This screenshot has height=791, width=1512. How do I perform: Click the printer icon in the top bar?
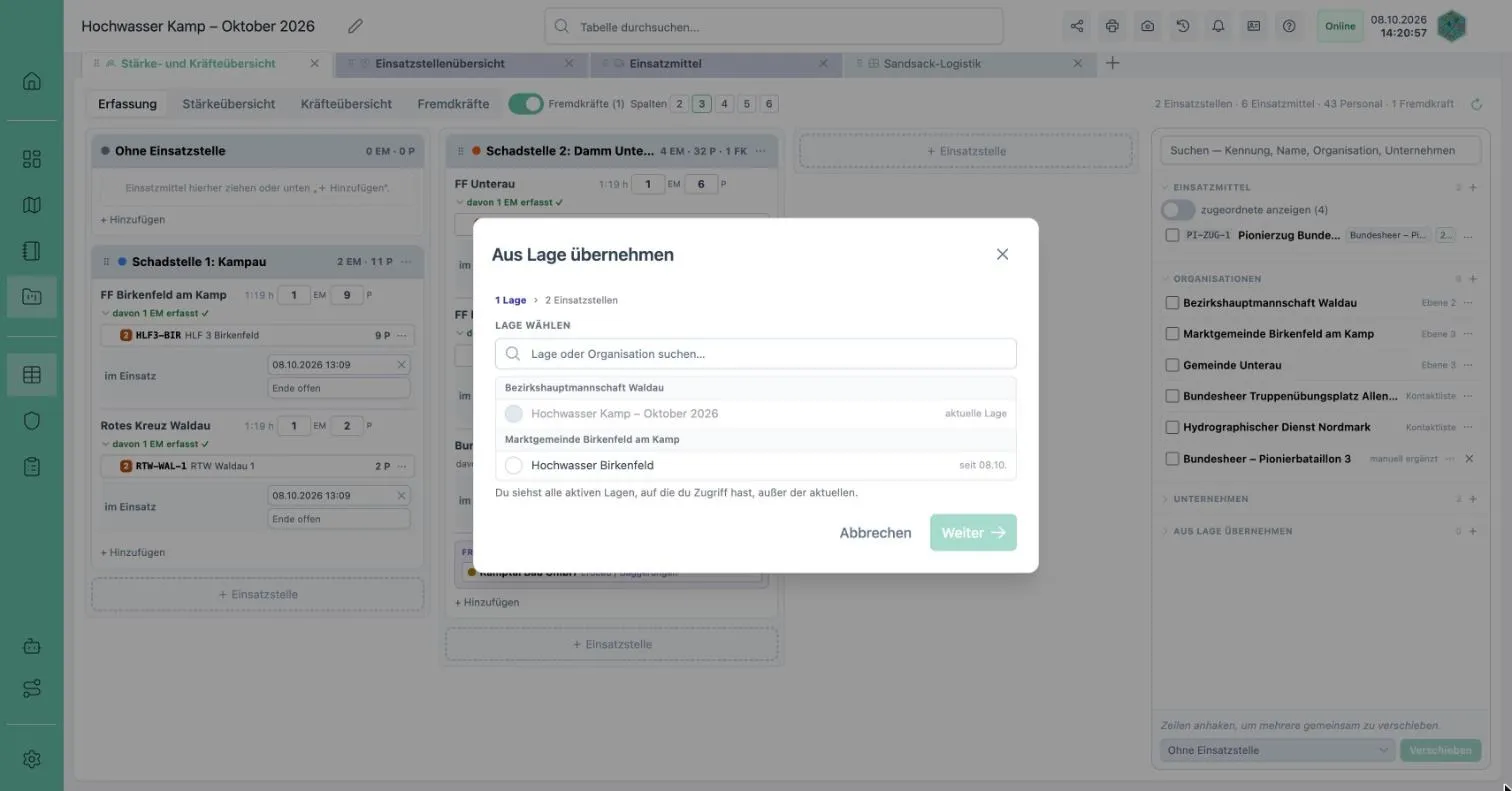coord(1112,27)
